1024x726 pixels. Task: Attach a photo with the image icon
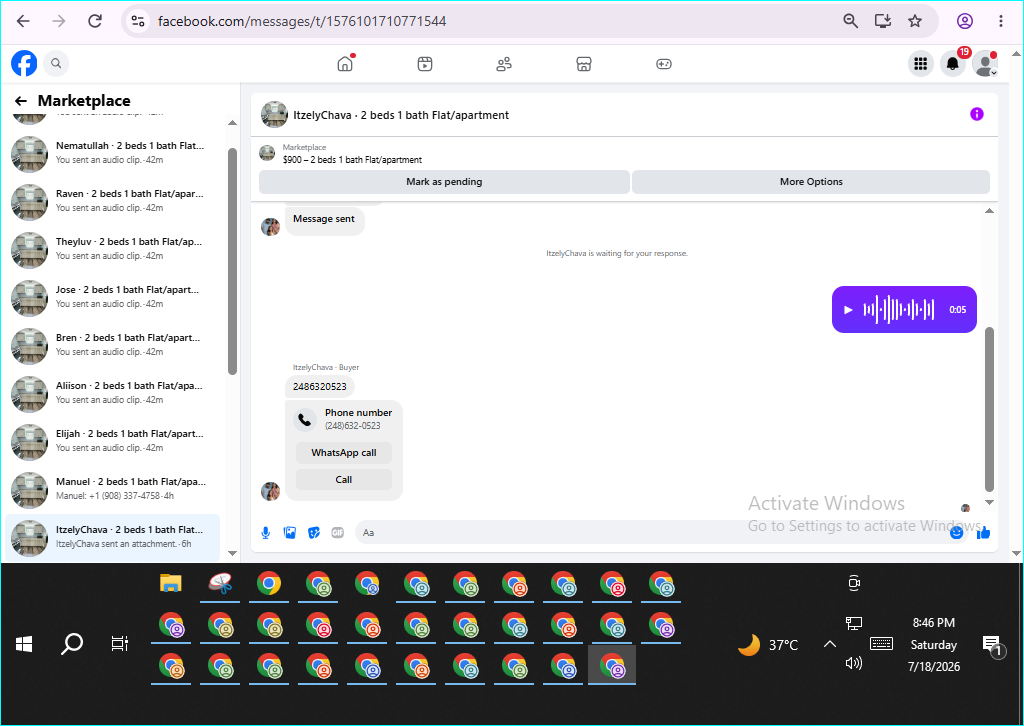[289, 533]
